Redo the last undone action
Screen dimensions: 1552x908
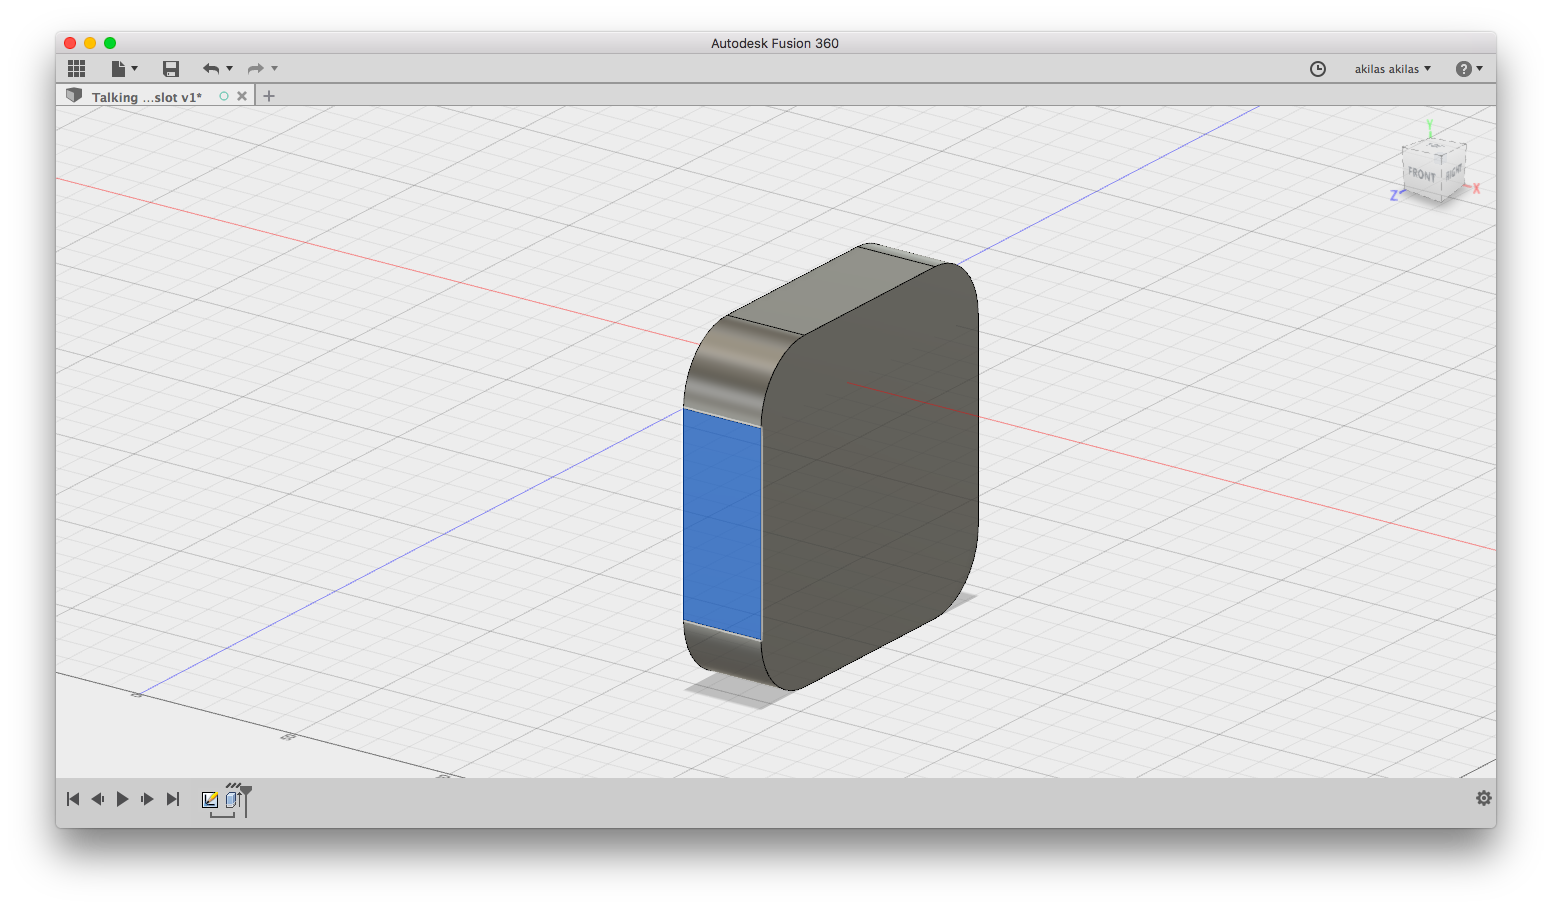pyautogui.click(x=255, y=68)
